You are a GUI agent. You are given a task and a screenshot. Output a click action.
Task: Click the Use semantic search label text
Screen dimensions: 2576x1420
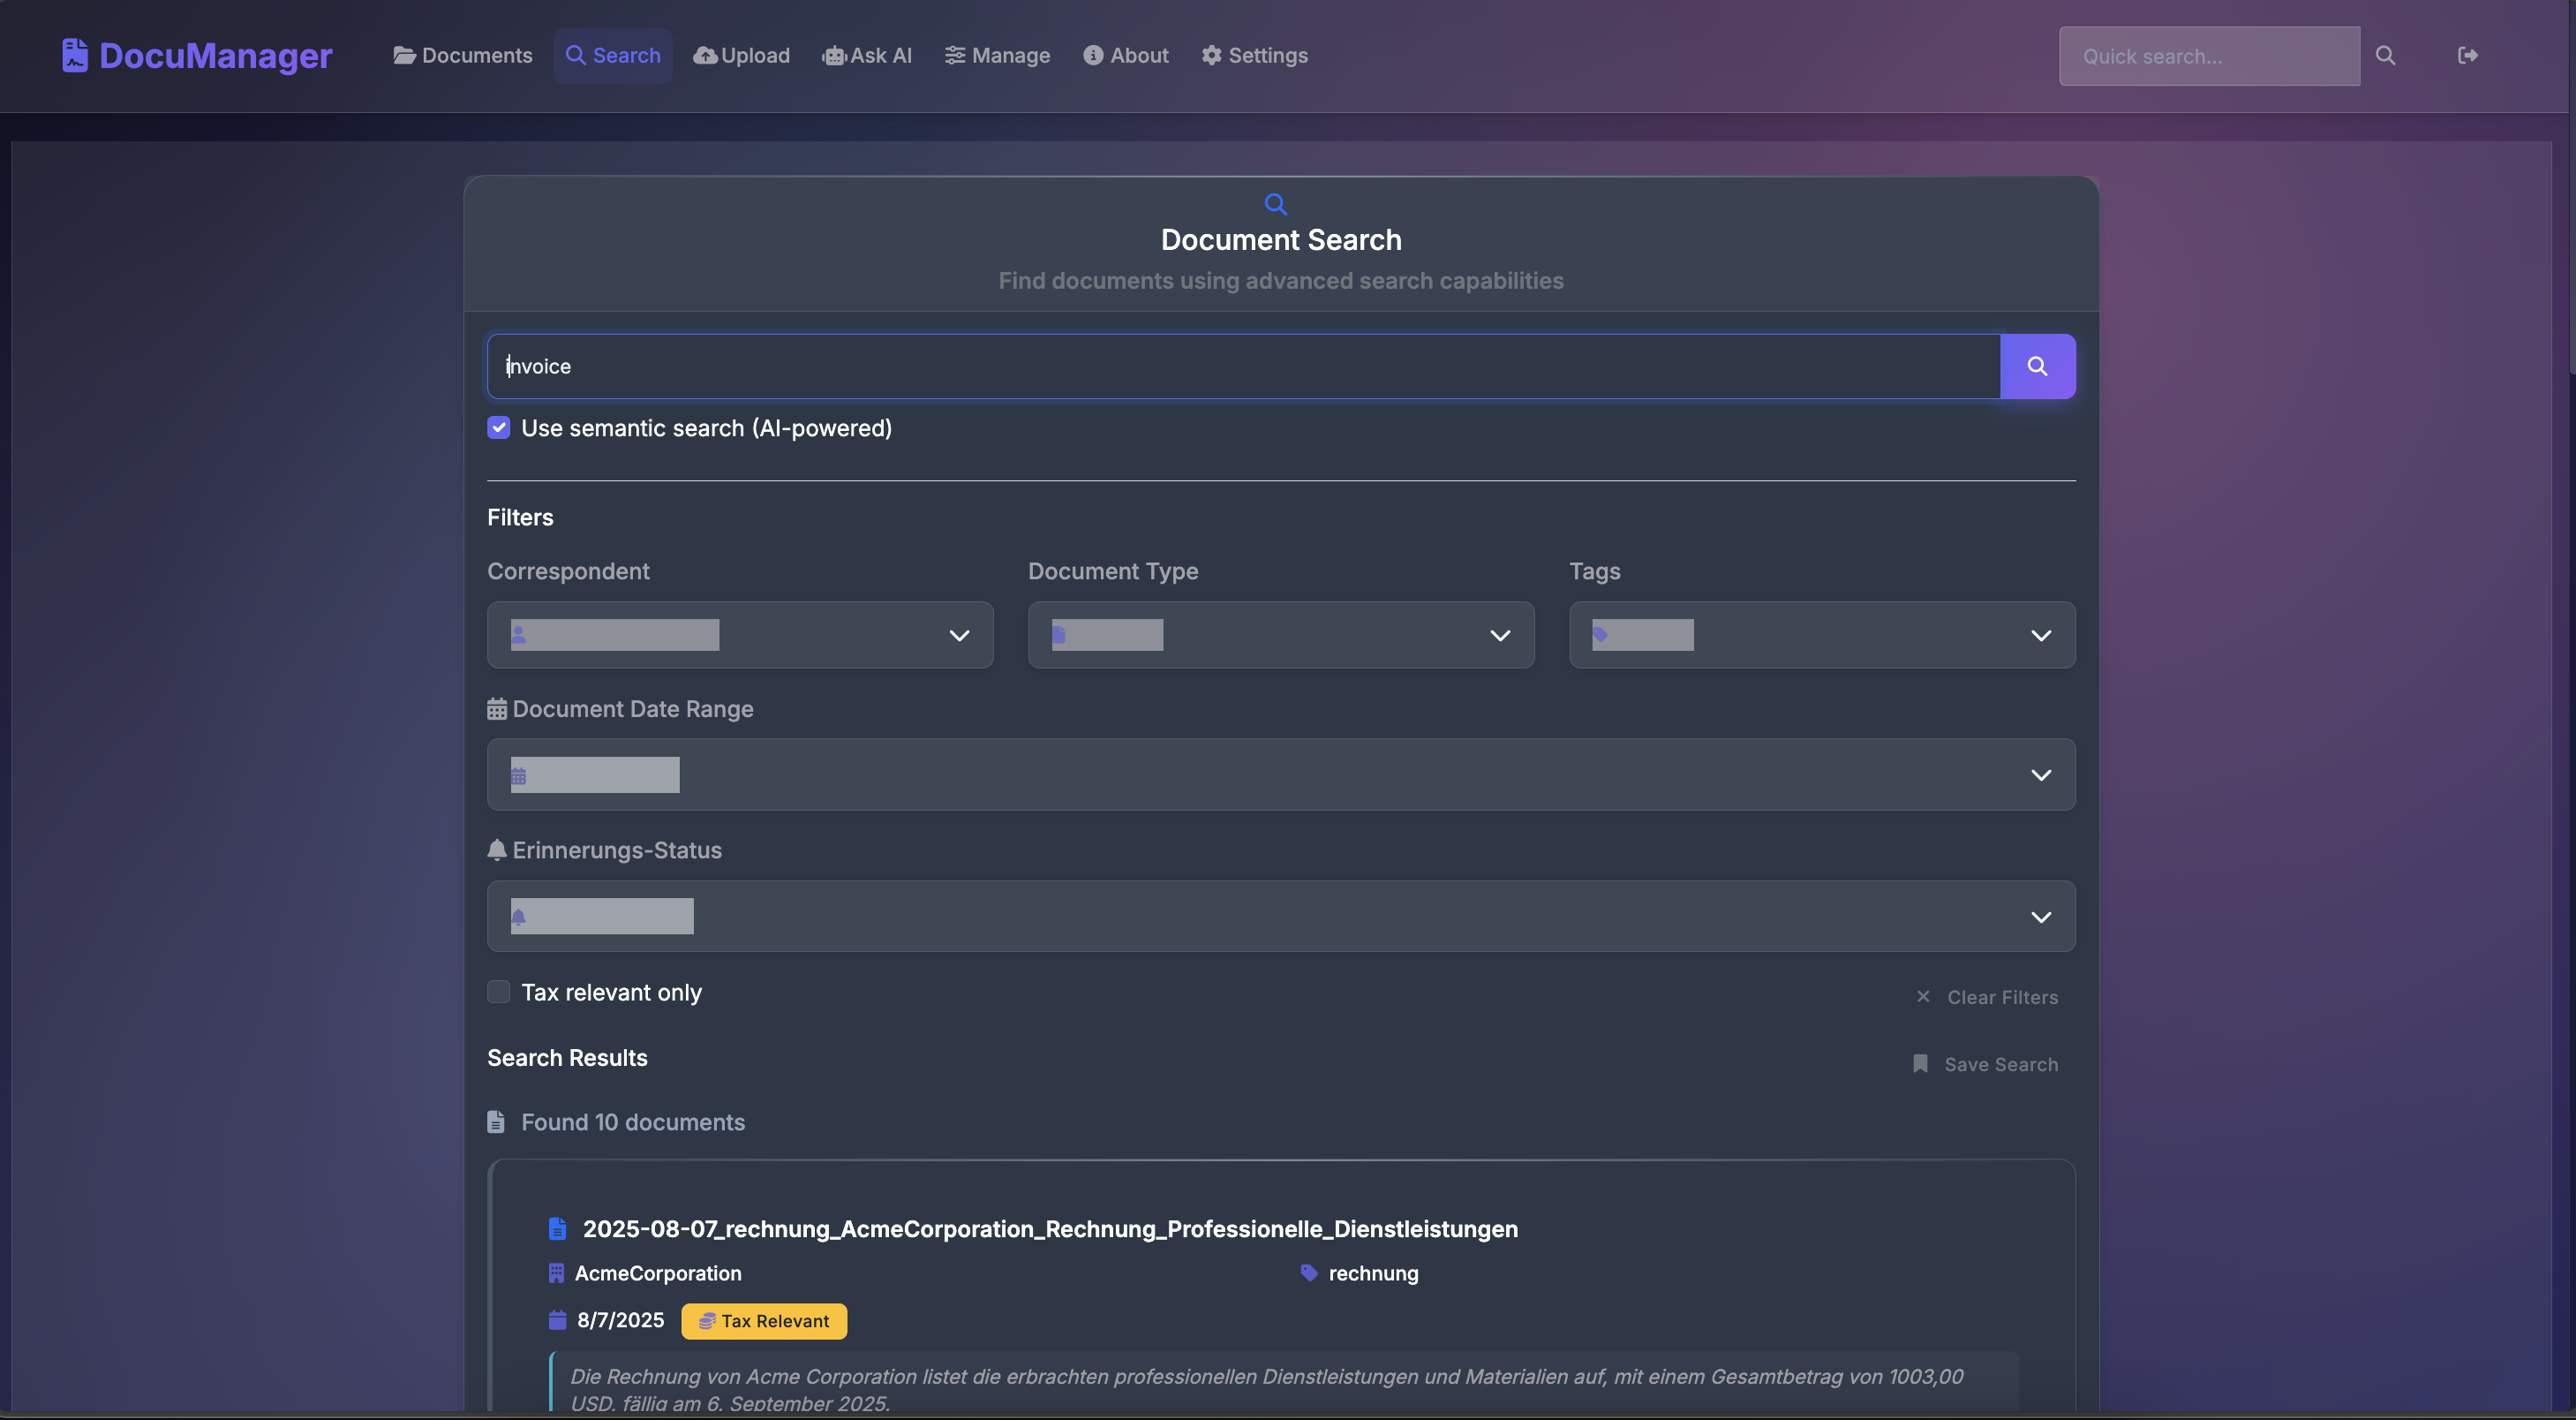click(706, 428)
